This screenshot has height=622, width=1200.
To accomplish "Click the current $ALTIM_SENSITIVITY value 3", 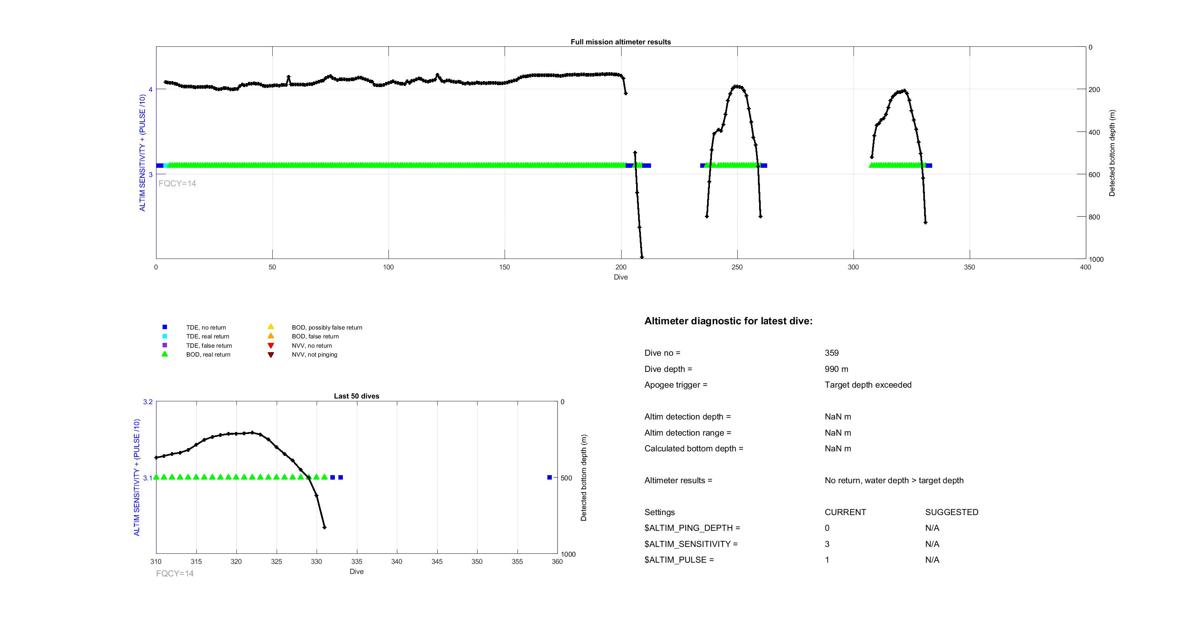I will 828,544.
